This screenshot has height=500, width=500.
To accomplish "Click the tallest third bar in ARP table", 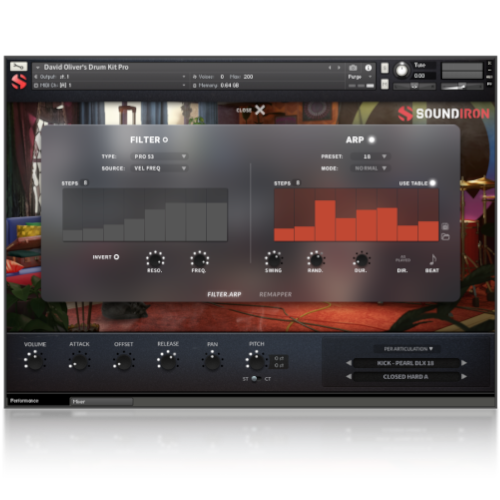I will [325, 220].
